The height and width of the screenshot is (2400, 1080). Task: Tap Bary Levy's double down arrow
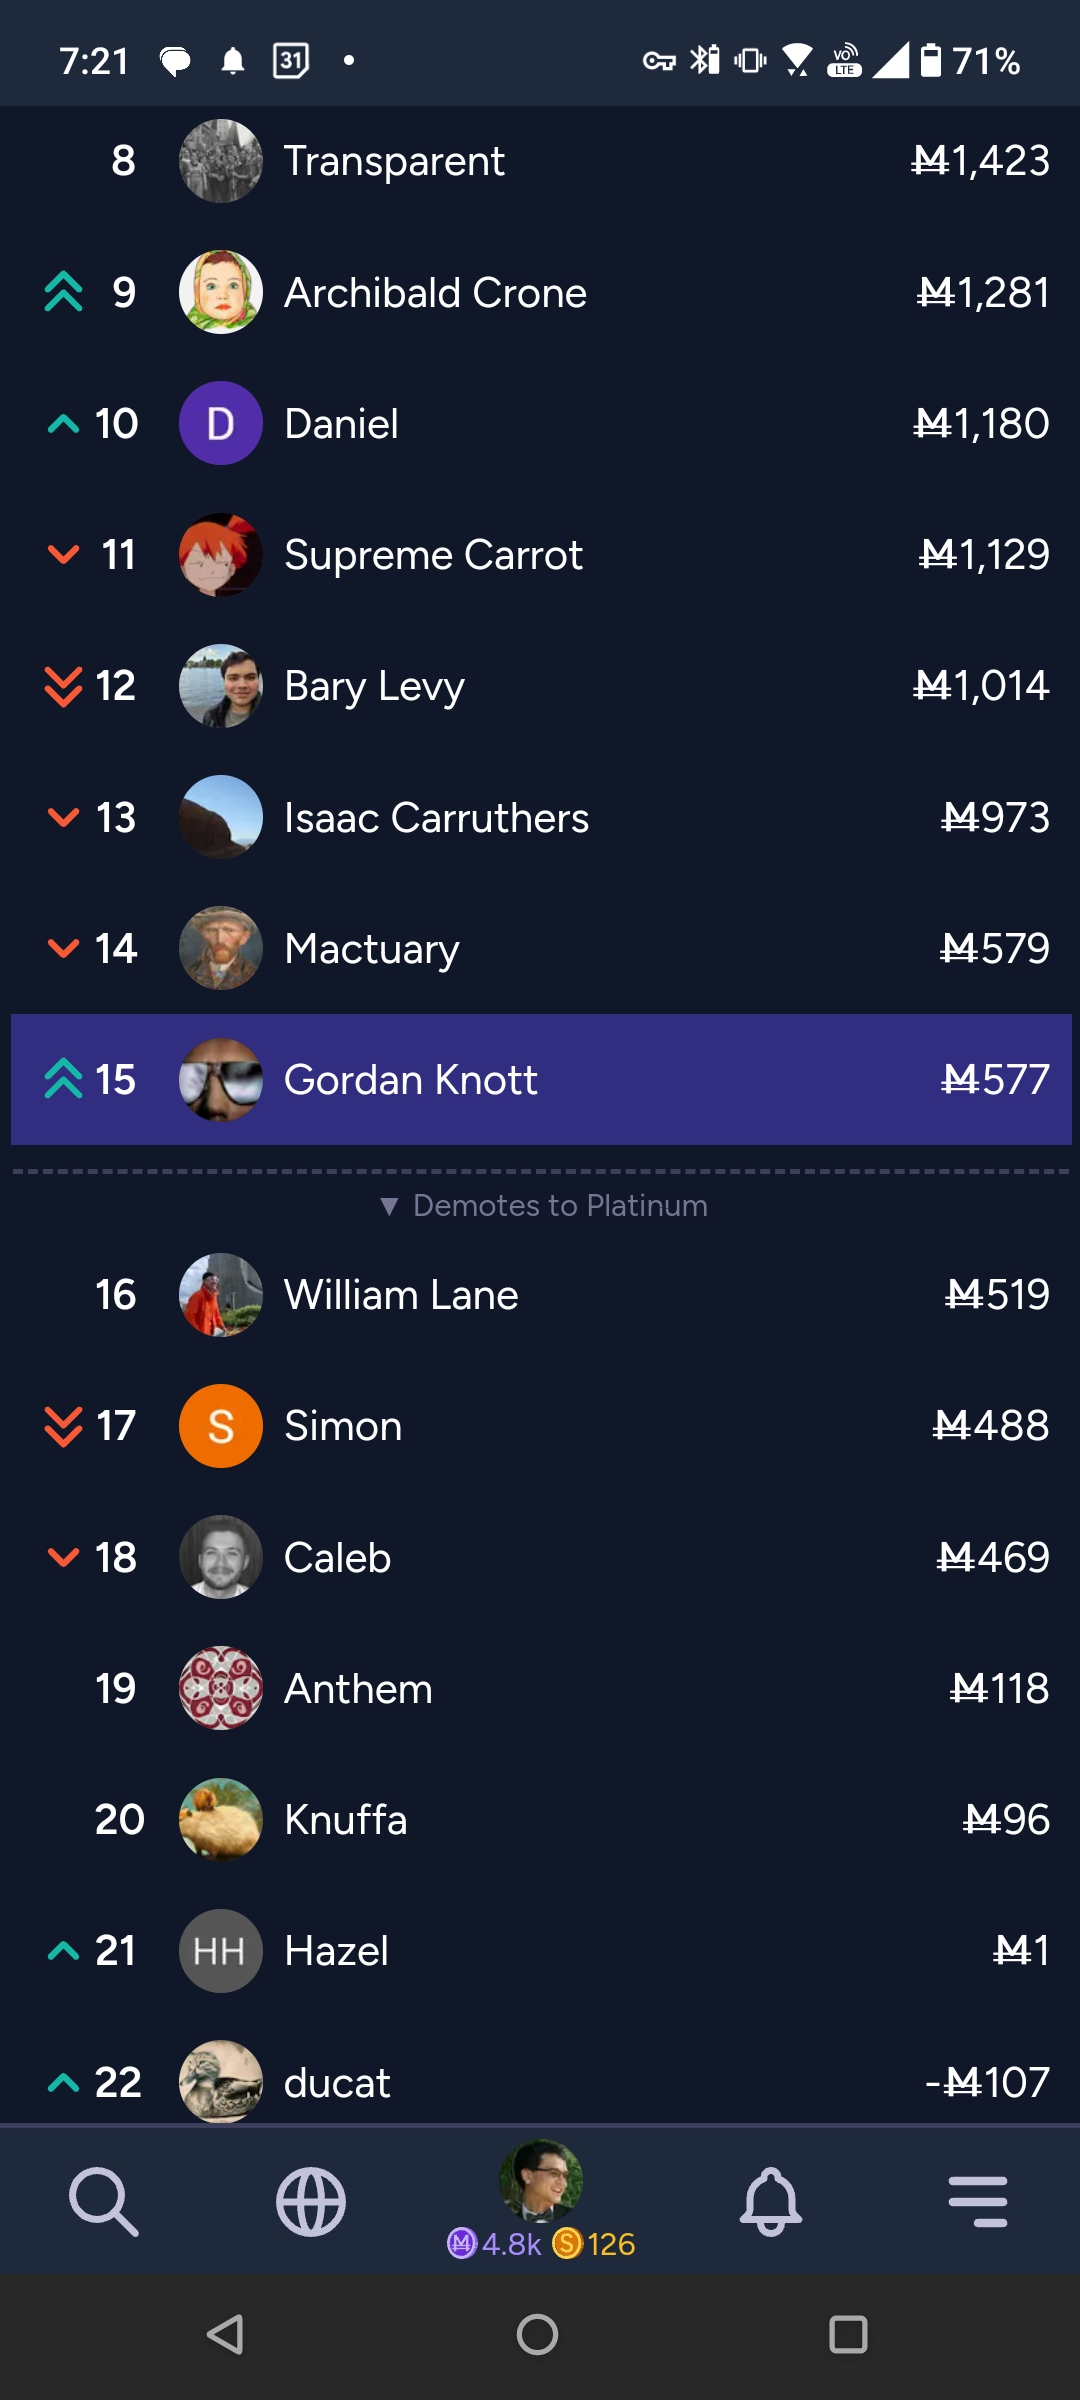63,687
